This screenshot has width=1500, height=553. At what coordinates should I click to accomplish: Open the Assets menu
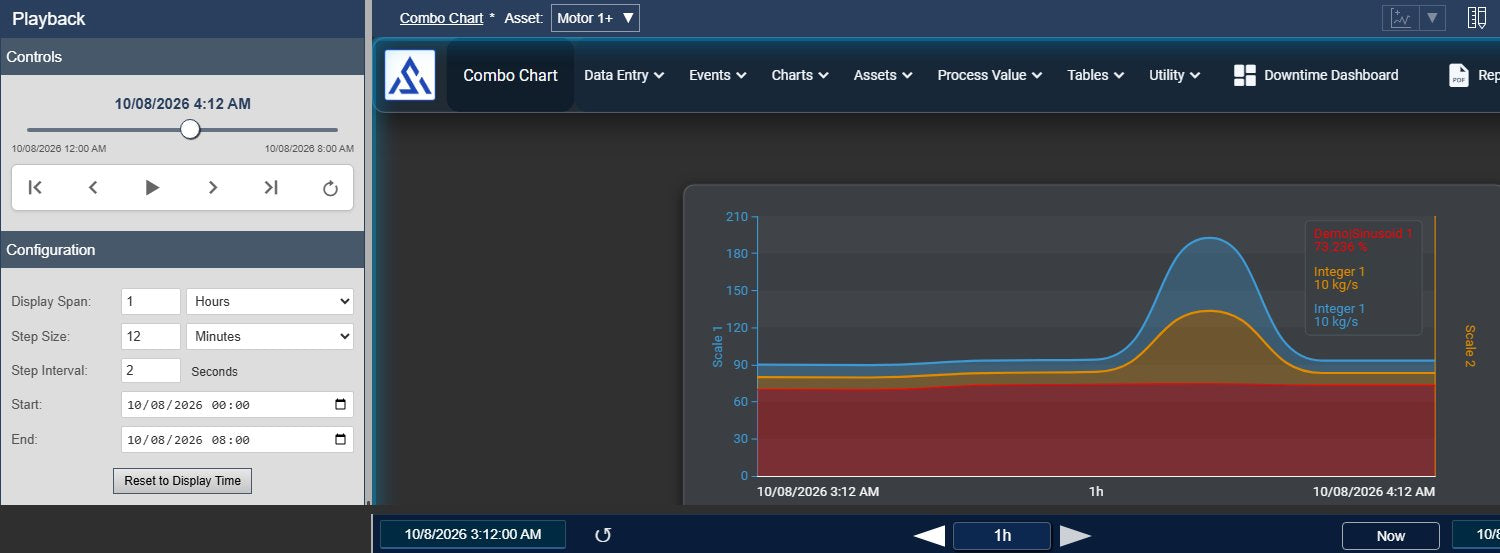[x=883, y=75]
